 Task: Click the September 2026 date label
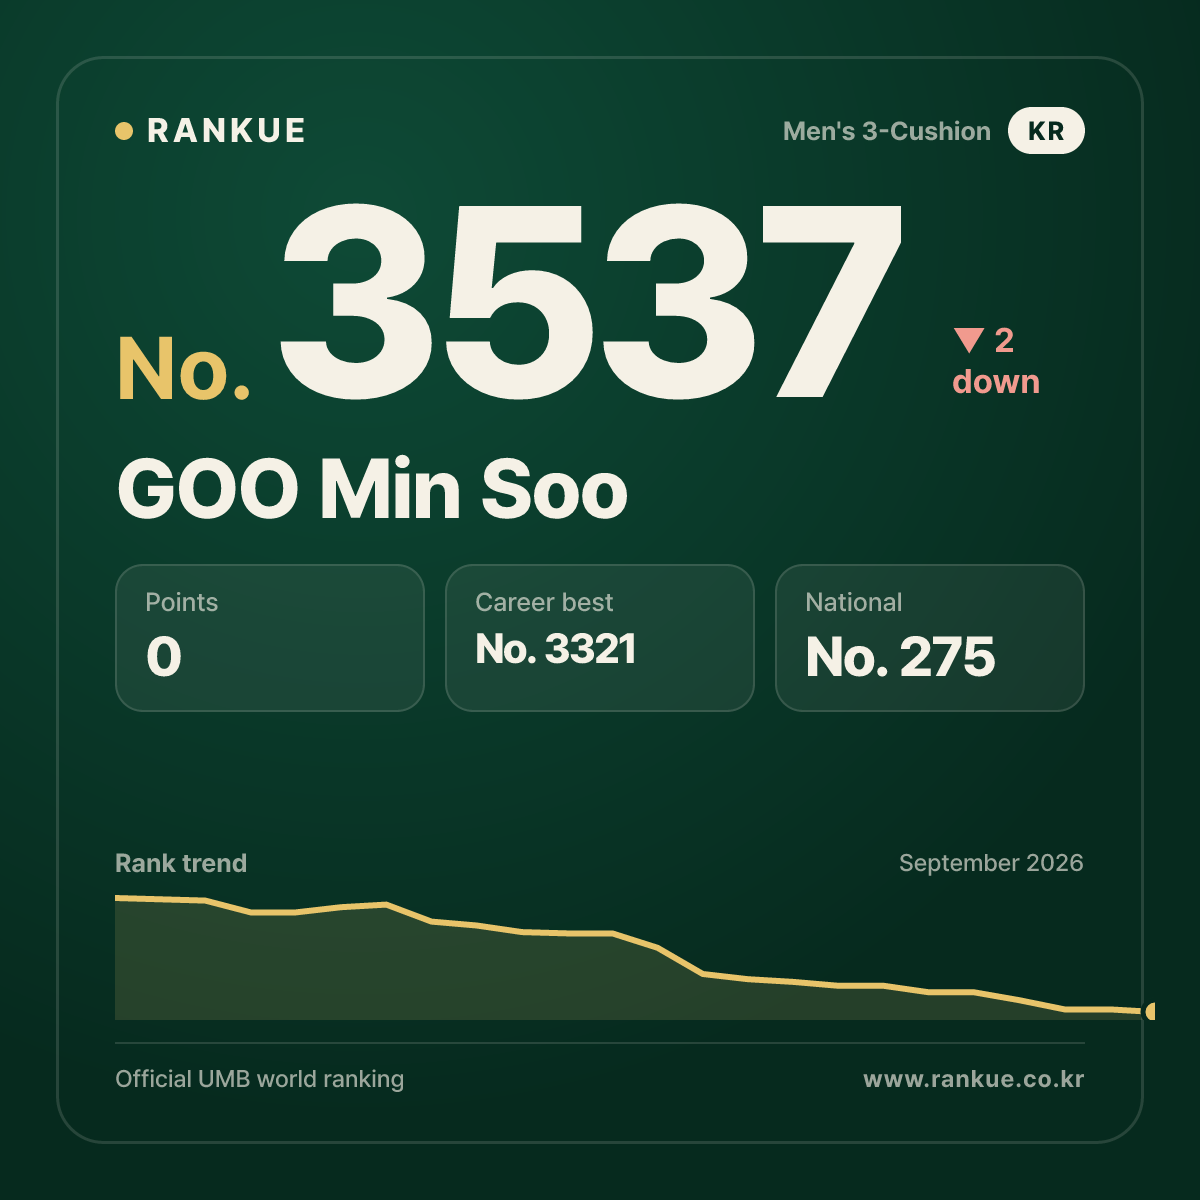click(991, 863)
